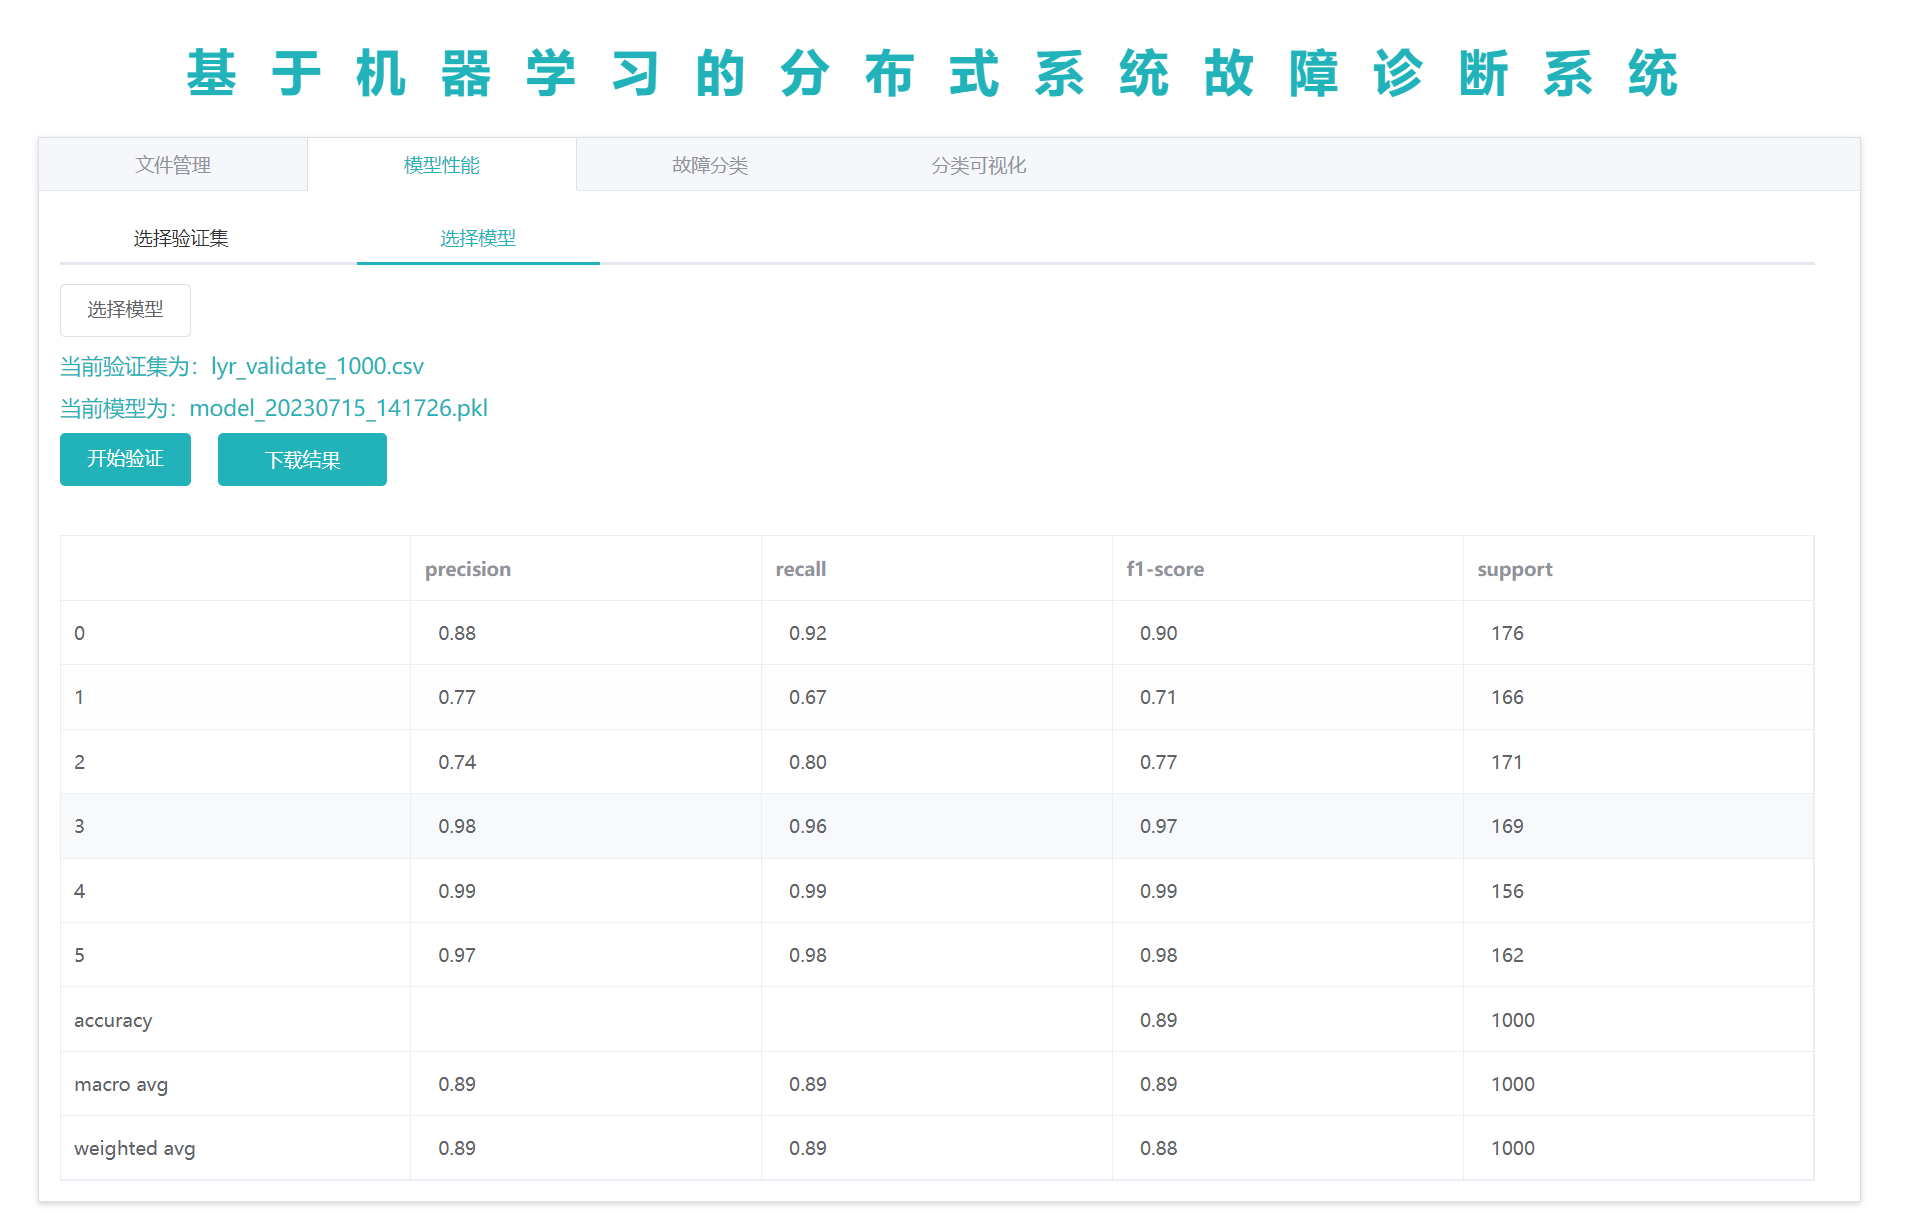Click the f1-score column header
The width and height of the screenshot is (1928, 1213).
pyautogui.click(x=1165, y=569)
